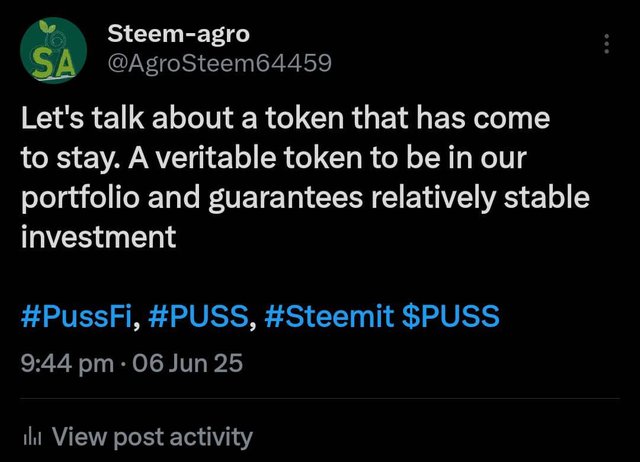Click the tweet line starting "Let's talk about"
This screenshot has width=640, height=462.
pos(286,118)
